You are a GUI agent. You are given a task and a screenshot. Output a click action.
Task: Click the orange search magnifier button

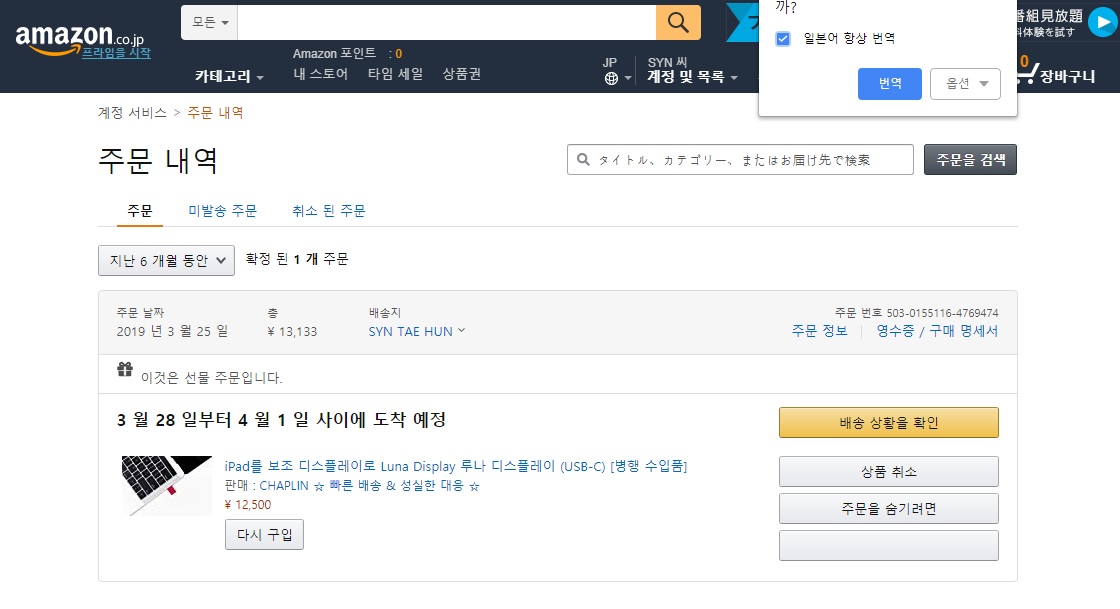[x=678, y=22]
